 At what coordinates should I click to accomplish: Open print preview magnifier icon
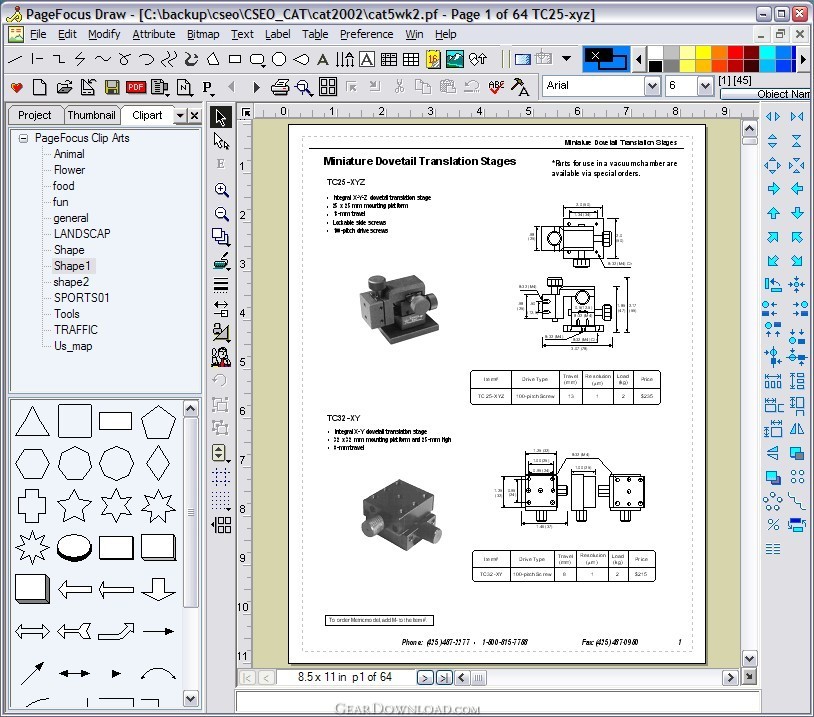click(x=304, y=87)
